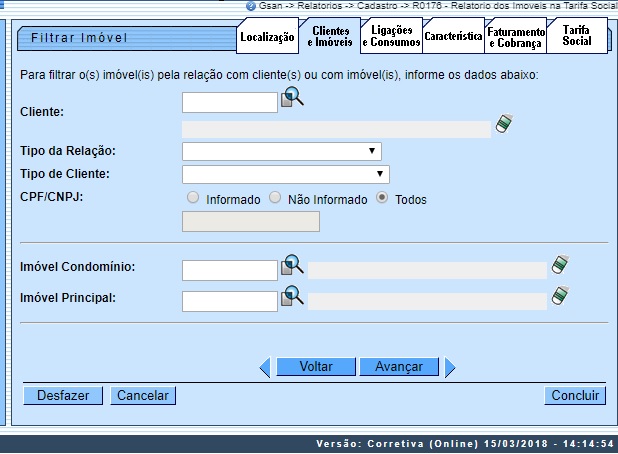
Task: Click the Cliente code input field
Action: (x=229, y=102)
